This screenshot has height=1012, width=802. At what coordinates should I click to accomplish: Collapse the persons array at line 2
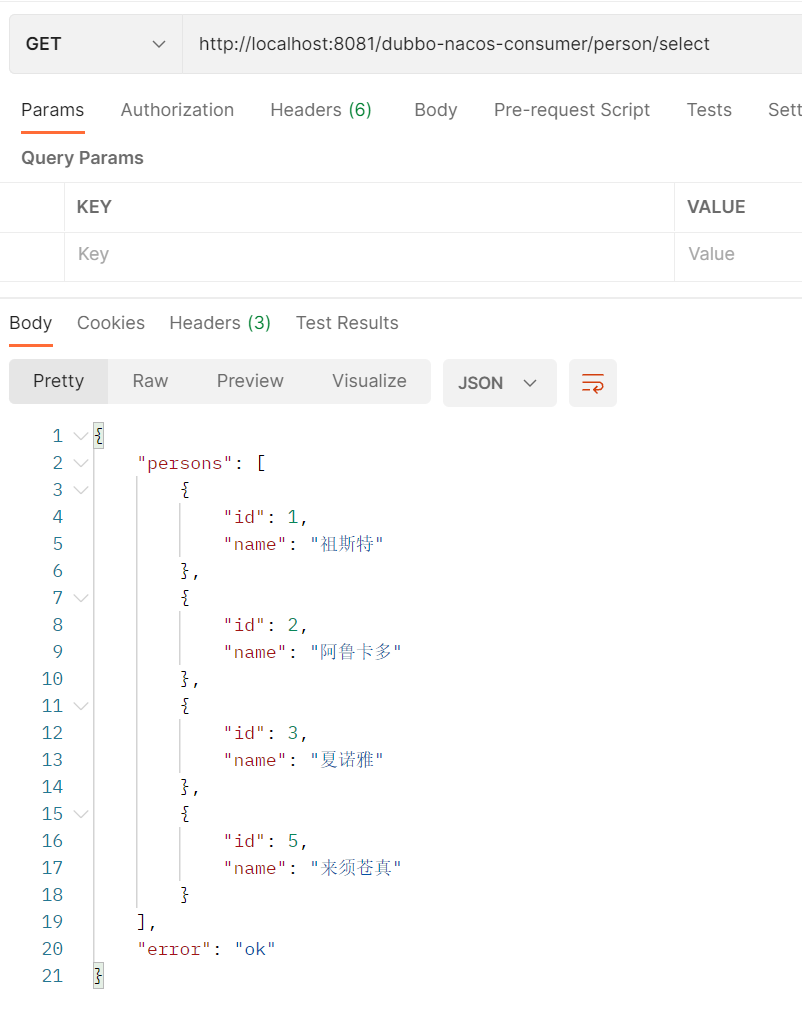coord(81,463)
